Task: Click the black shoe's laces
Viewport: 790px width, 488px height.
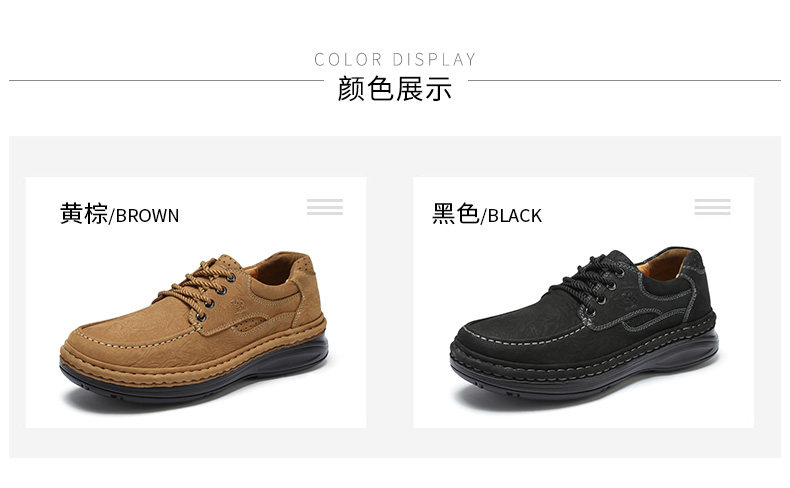Action: 588,282
